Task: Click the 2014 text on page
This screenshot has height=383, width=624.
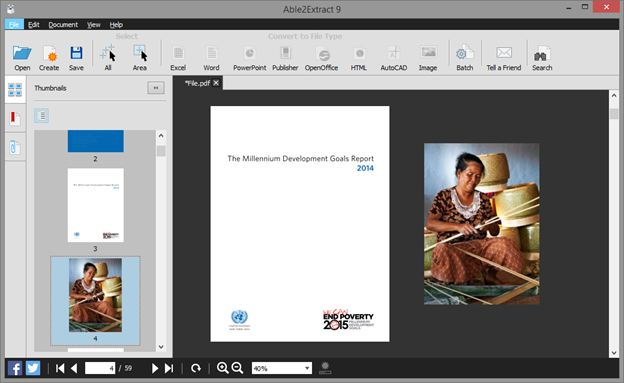Action: tap(365, 168)
